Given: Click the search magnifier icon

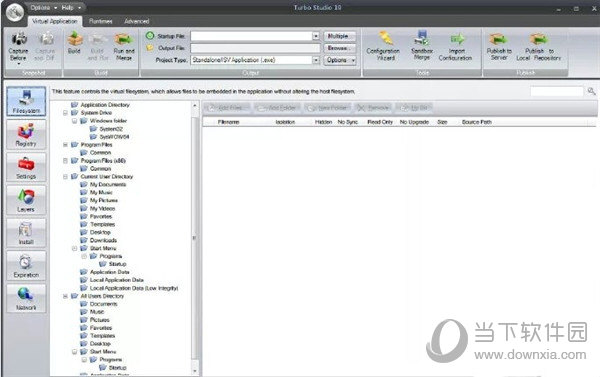Looking at the screenshot, I should (591, 91).
